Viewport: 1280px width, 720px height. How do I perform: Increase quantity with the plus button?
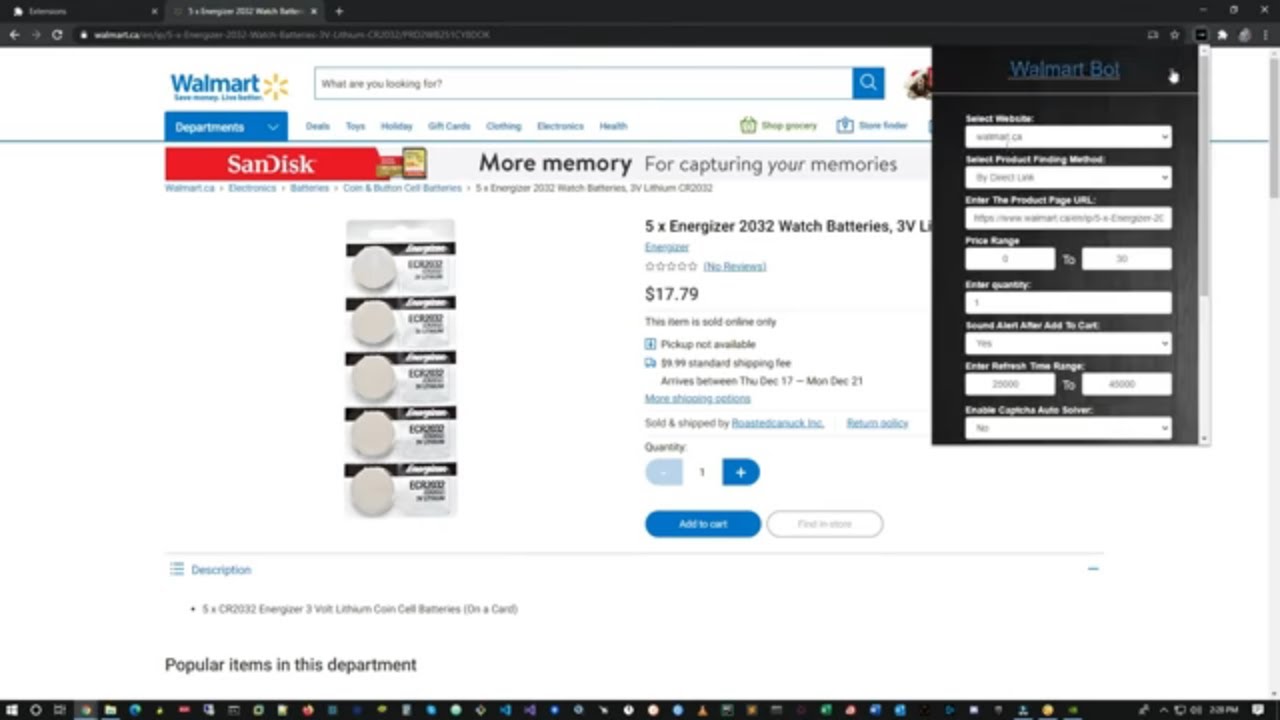[740, 472]
